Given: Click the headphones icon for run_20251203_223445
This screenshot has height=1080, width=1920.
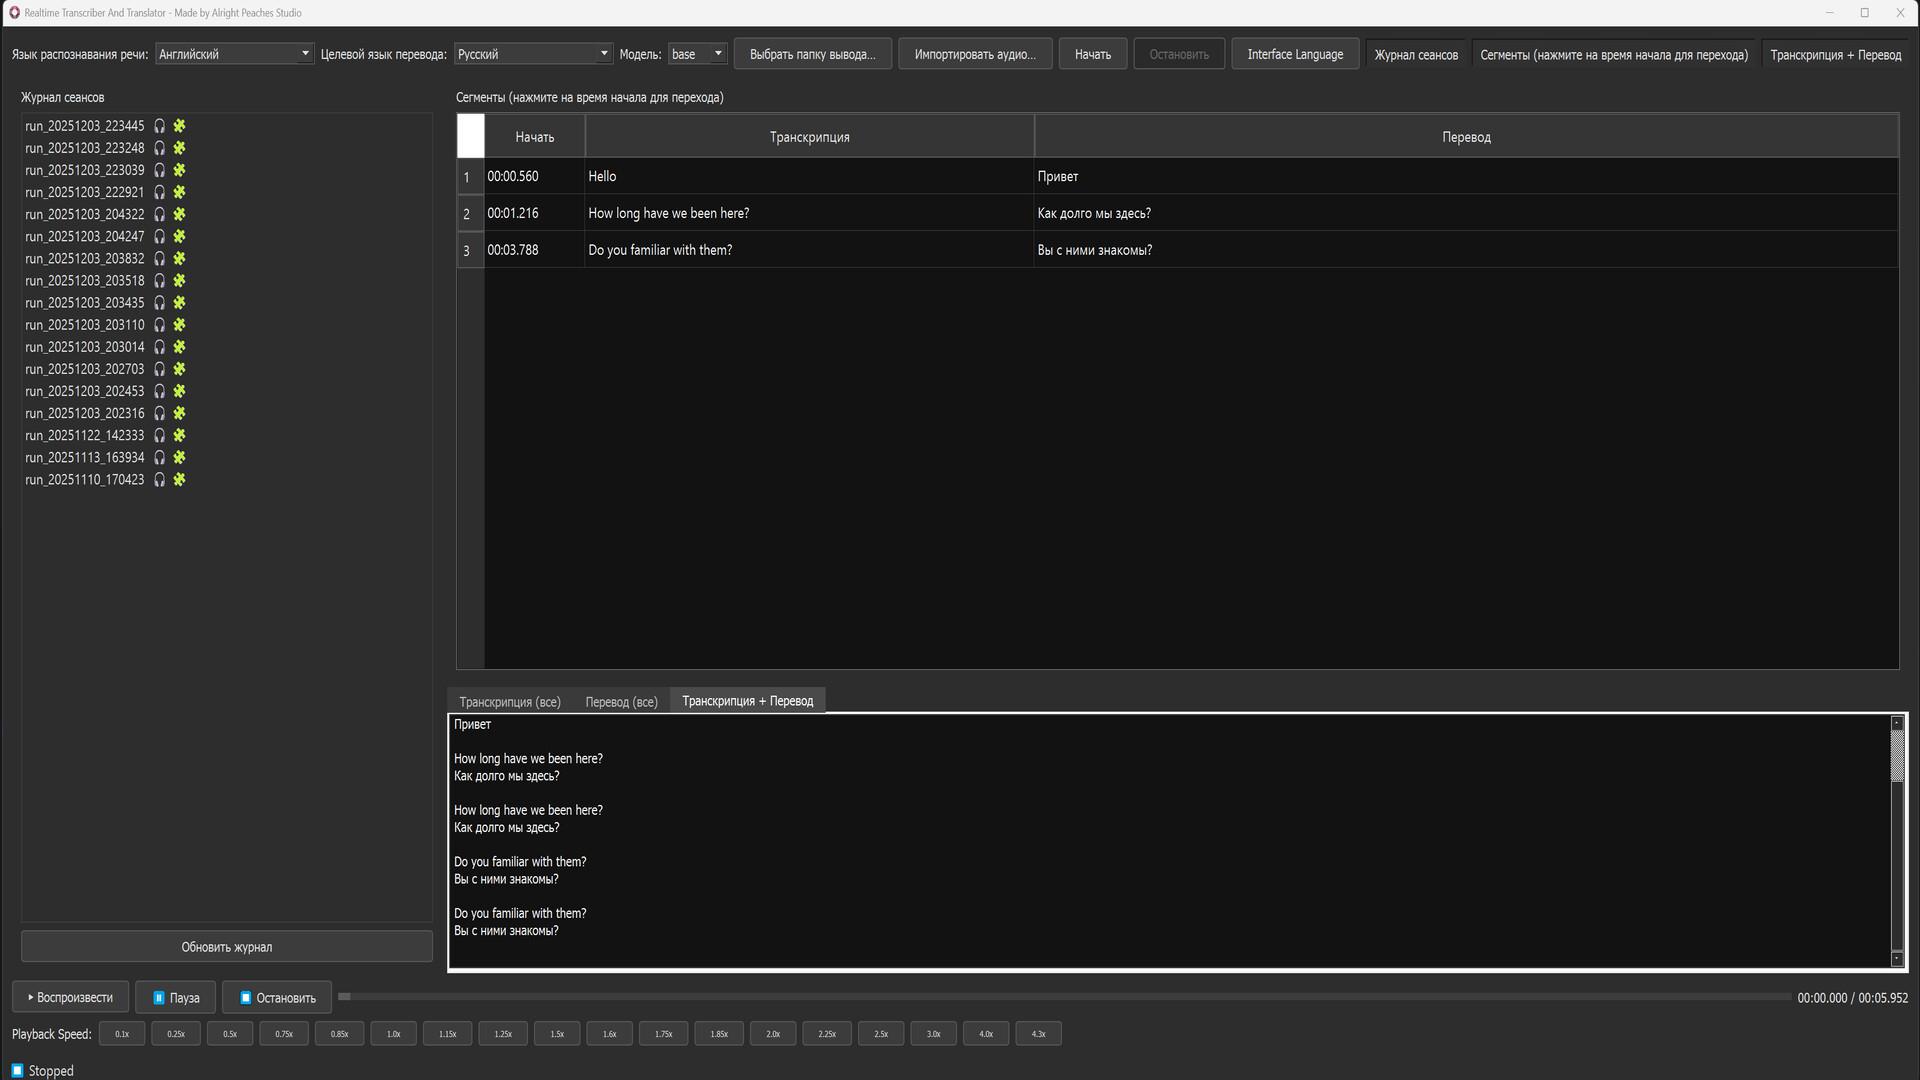Looking at the screenshot, I should pos(160,126).
